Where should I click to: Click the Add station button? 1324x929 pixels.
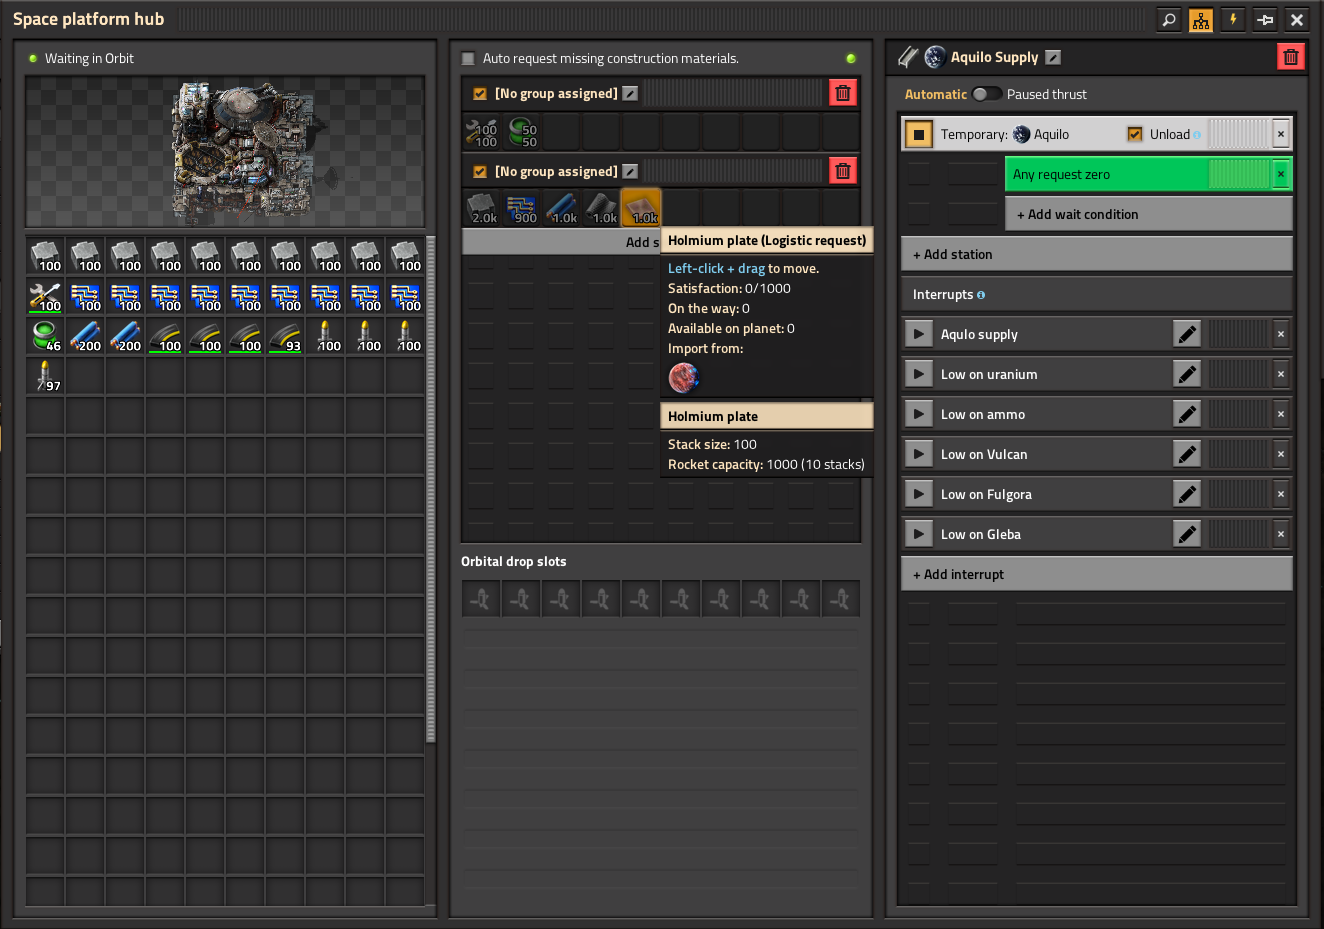pos(1096,254)
